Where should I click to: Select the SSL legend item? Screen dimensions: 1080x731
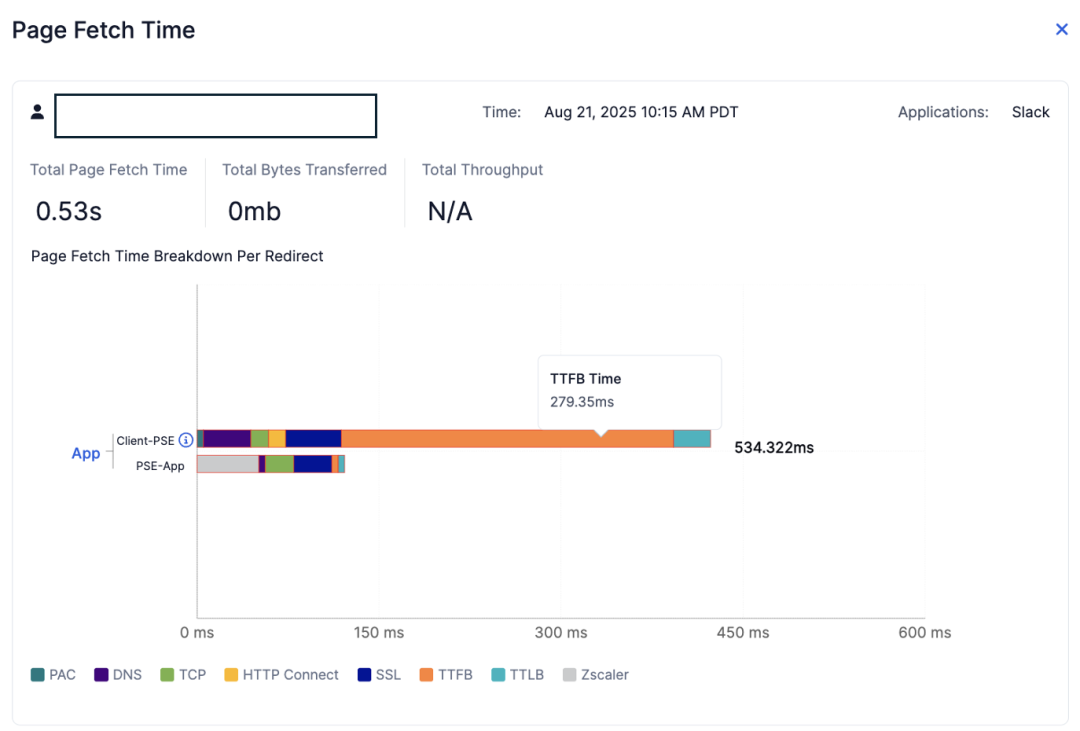(x=379, y=675)
